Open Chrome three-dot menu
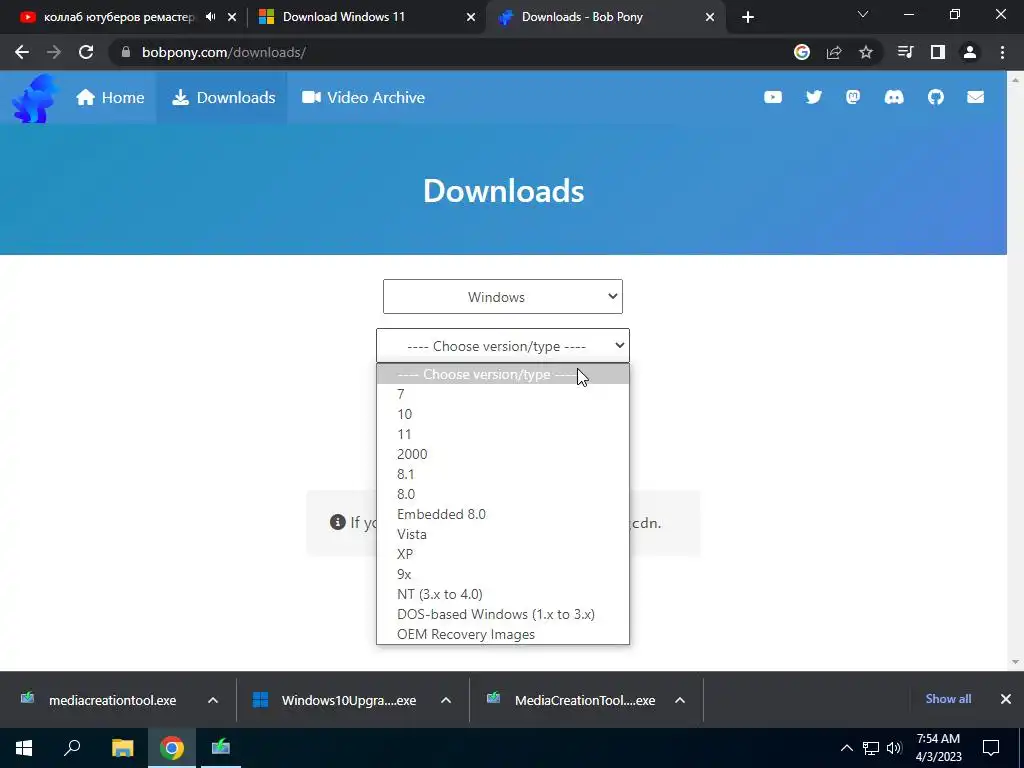The width and height of the screenshot is (1024, 768). point(1002,52)
